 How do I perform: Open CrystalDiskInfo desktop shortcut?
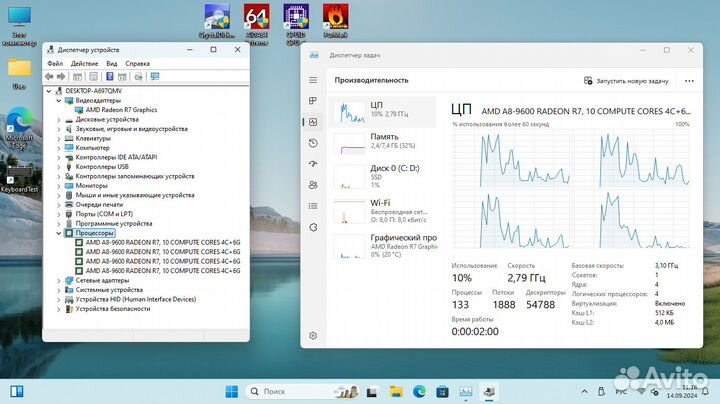coord(217,21)
